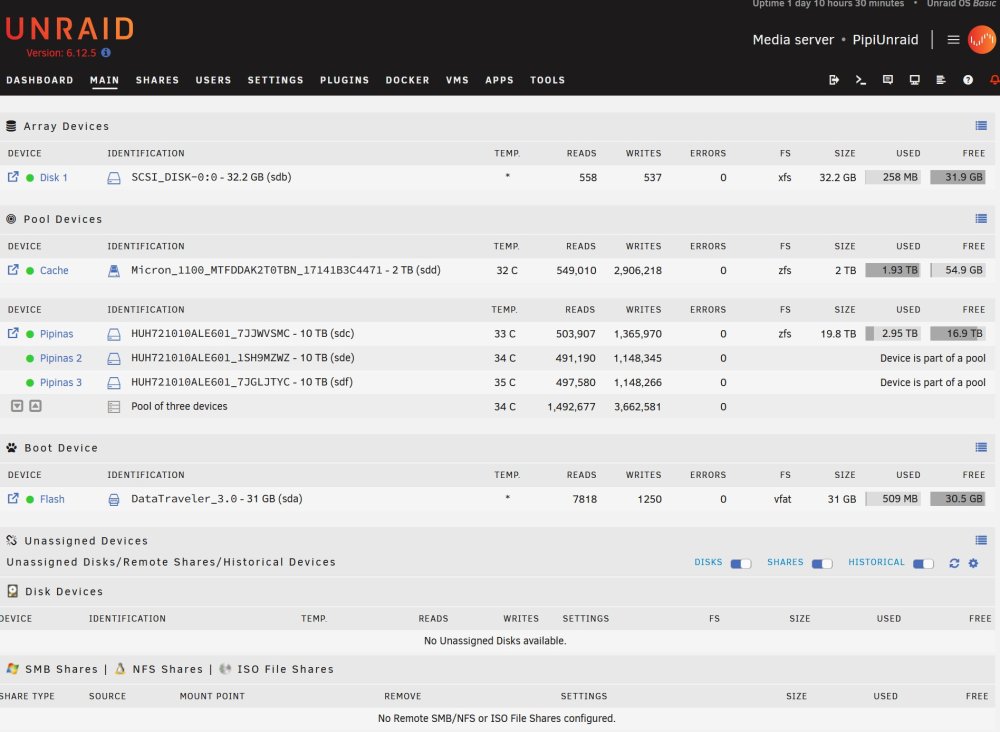Open the PLUGINS tab
This screenshot has width=1000, height=732.
344,80
